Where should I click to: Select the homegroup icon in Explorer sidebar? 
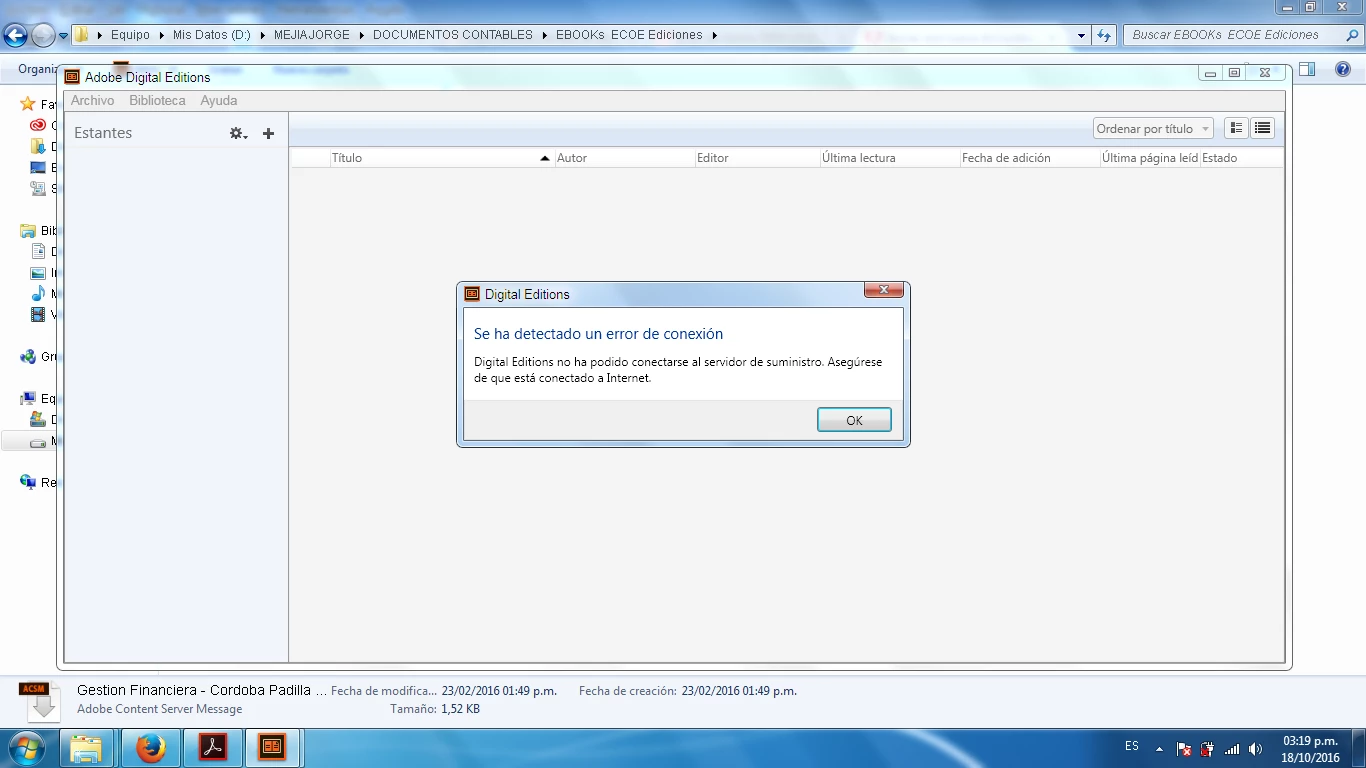pyautogui.click(x=27, y=357)
